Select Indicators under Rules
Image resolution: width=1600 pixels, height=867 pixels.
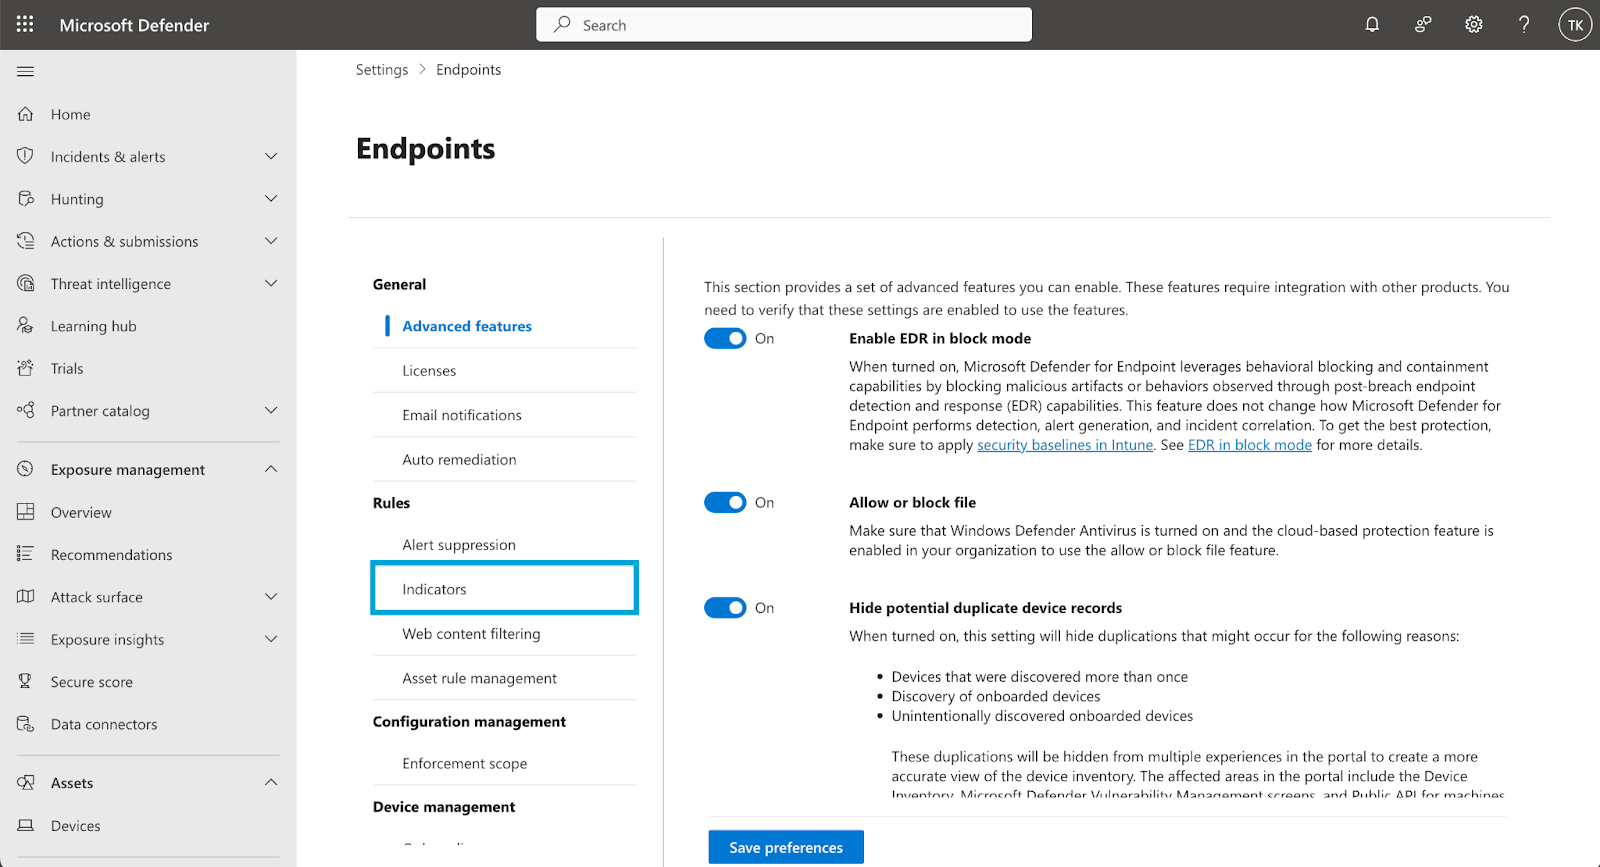point(505,589)
